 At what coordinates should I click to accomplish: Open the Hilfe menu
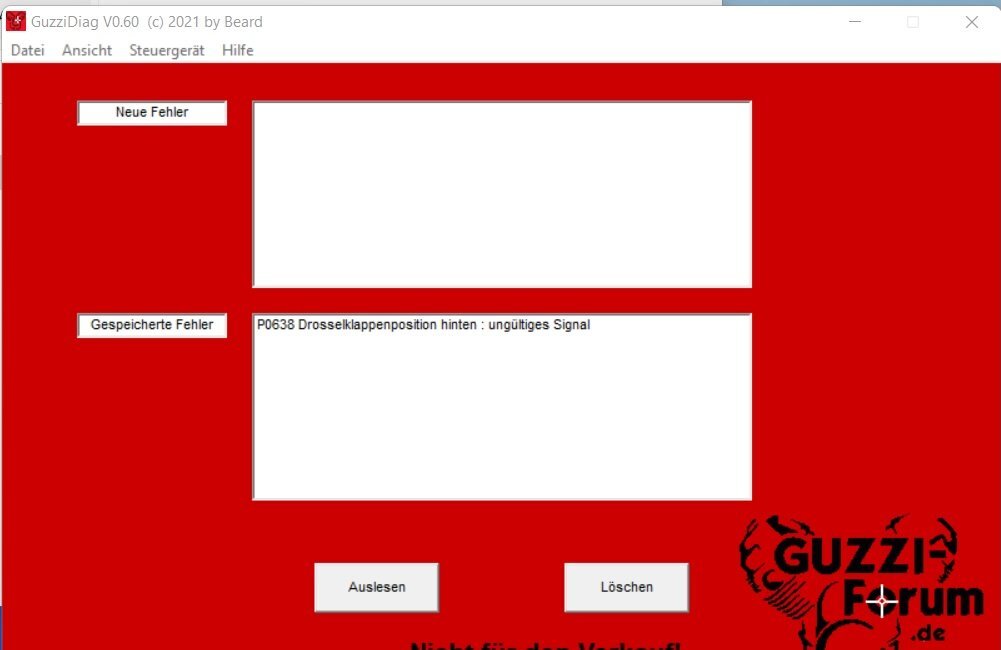click(x=238, y=50)
